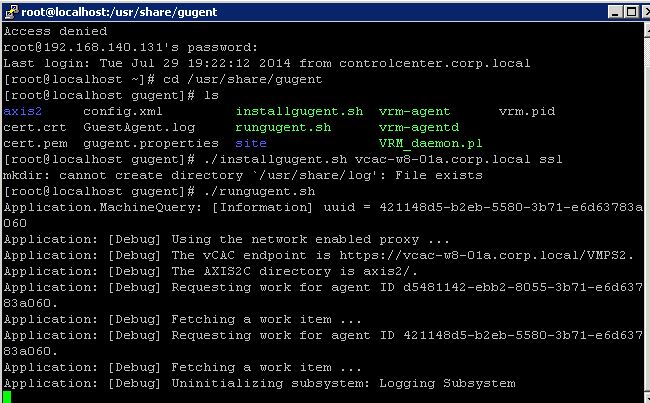Click rungugent.sh in the ls listing
The height and width of the screenshot is (403, 650).
click(x=283, y=128)
